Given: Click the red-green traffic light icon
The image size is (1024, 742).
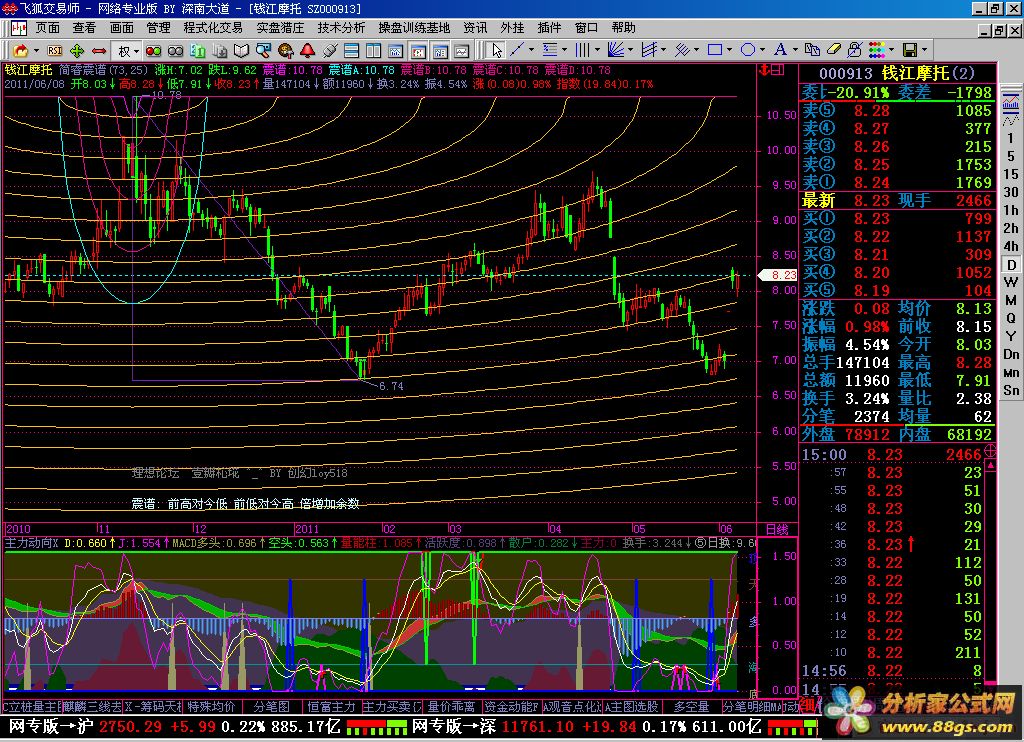Looking at the screenshot, I should tap(153, 50).
